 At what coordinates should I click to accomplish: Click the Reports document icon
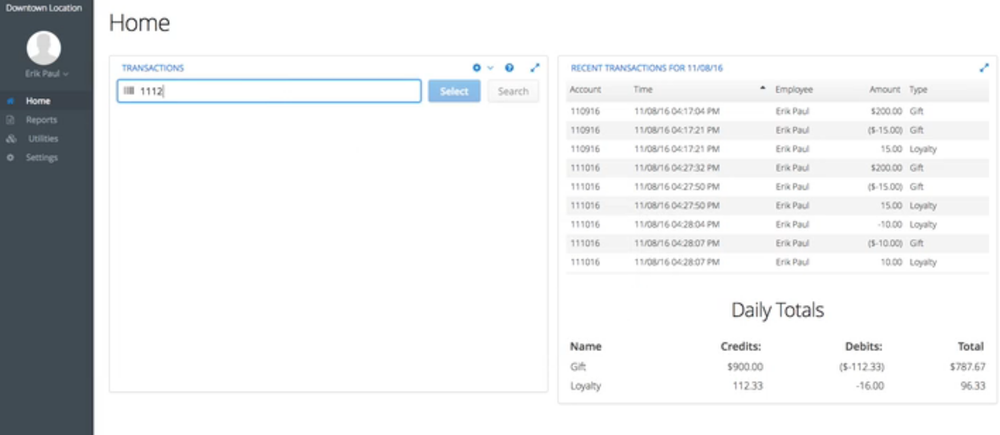(x=10, y=120)
